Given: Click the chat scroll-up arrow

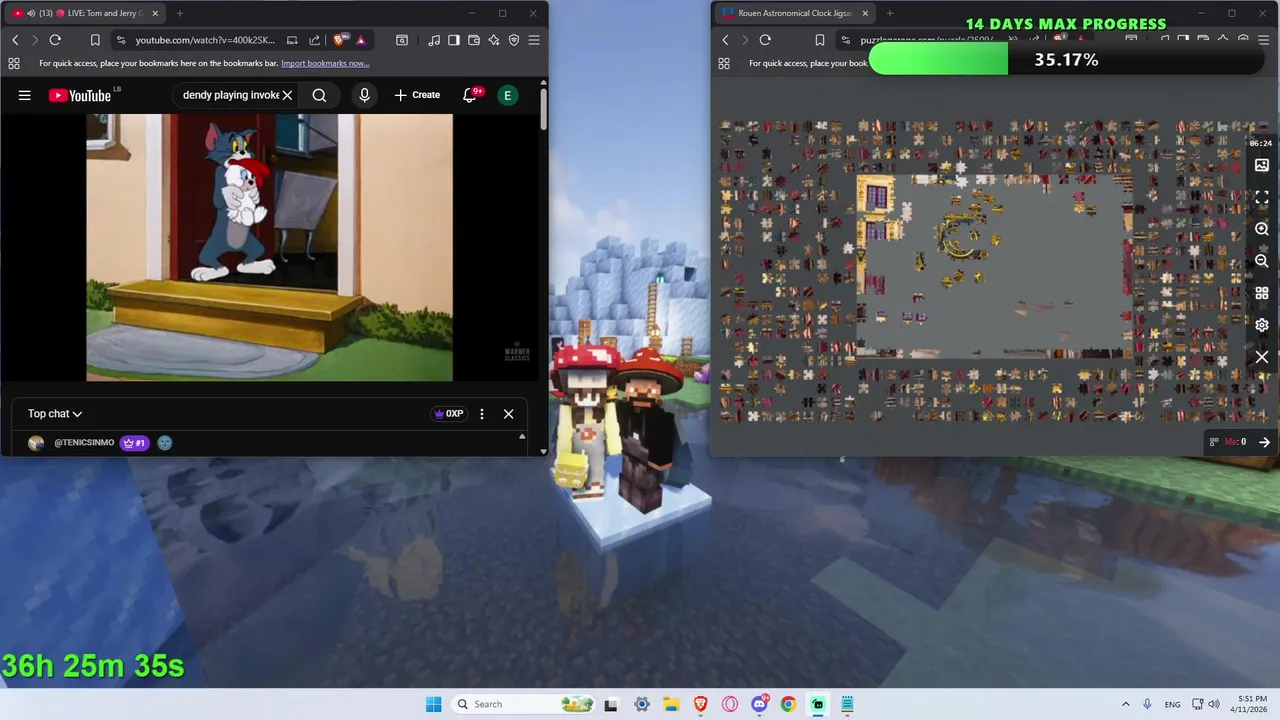Looking at the screenshot, I should tap(521, 437).
